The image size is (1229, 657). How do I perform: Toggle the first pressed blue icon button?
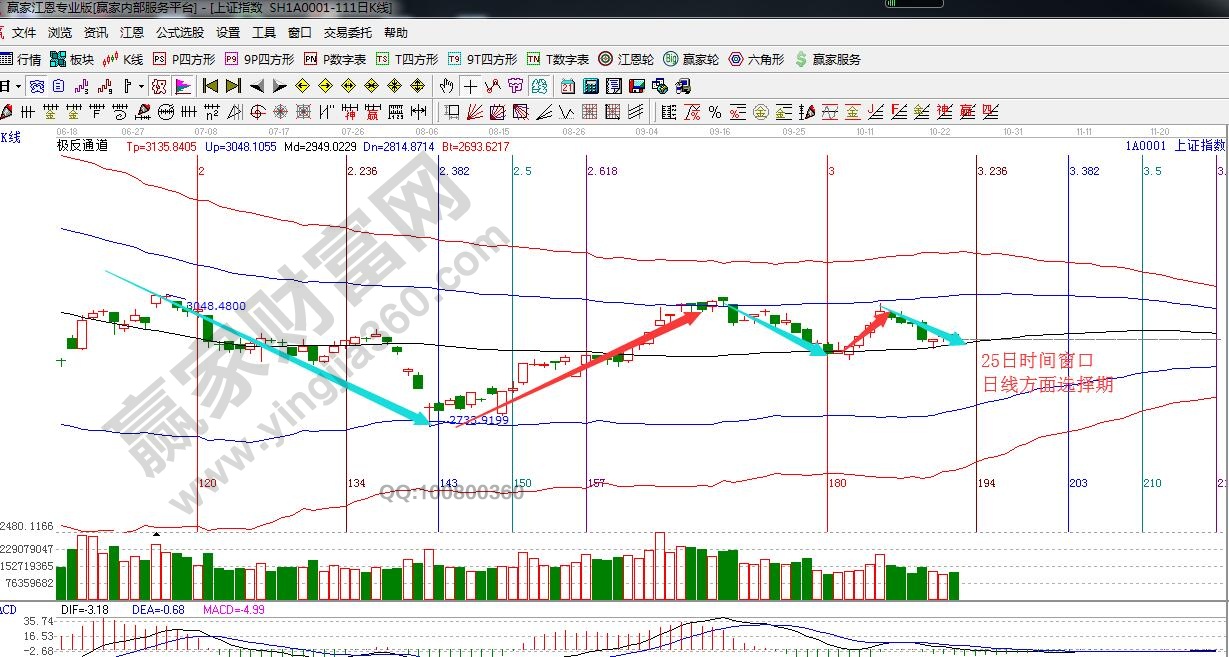(x=37, y=86)
